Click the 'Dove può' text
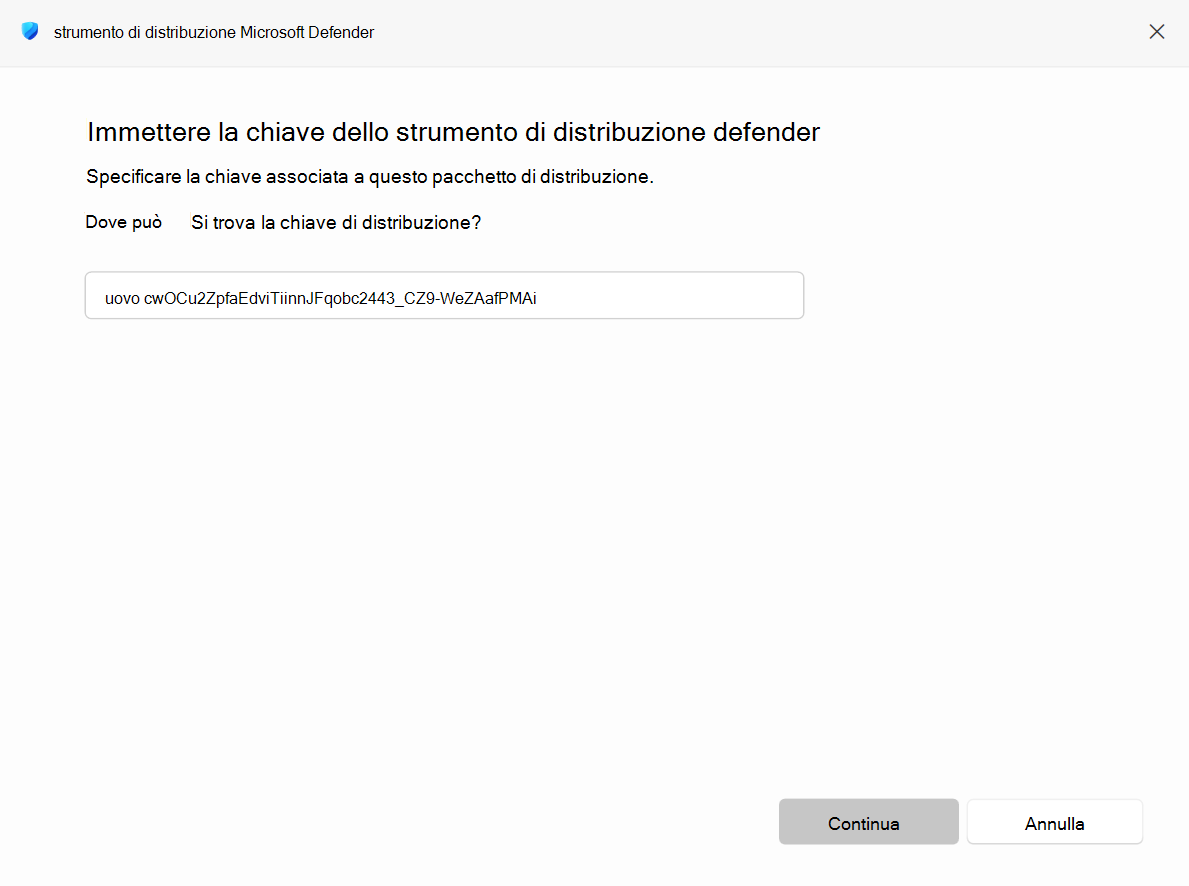 point(124,222)
